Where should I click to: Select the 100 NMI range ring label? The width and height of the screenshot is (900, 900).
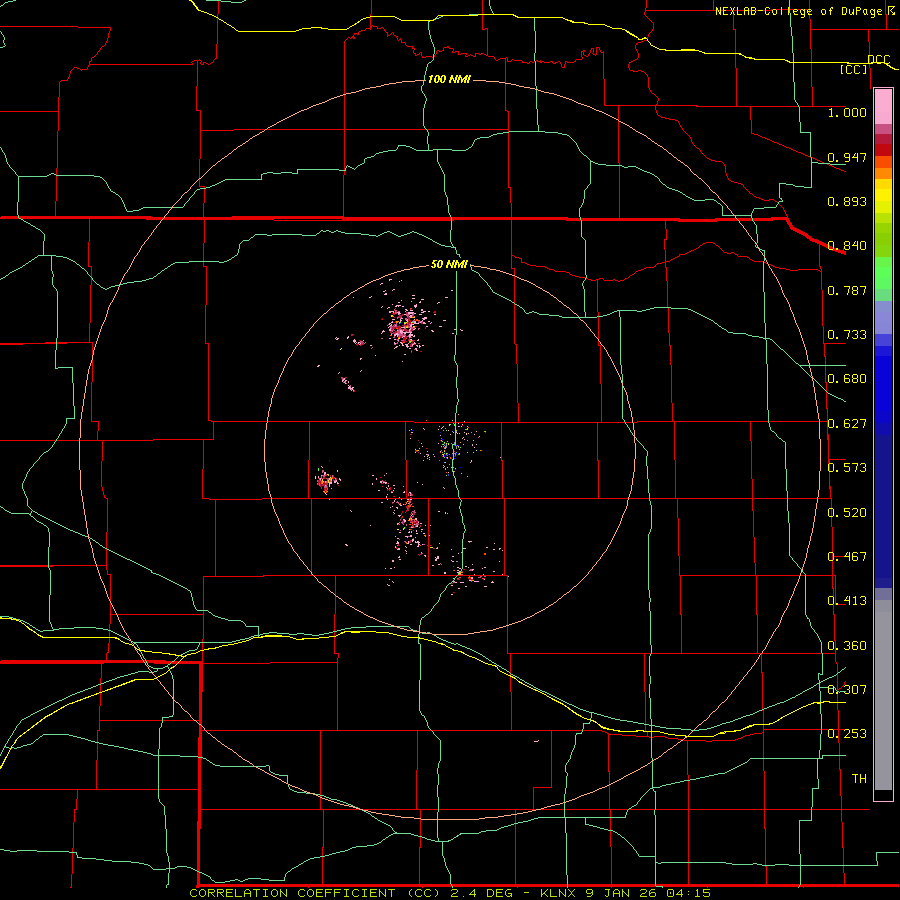click(449, 79)
